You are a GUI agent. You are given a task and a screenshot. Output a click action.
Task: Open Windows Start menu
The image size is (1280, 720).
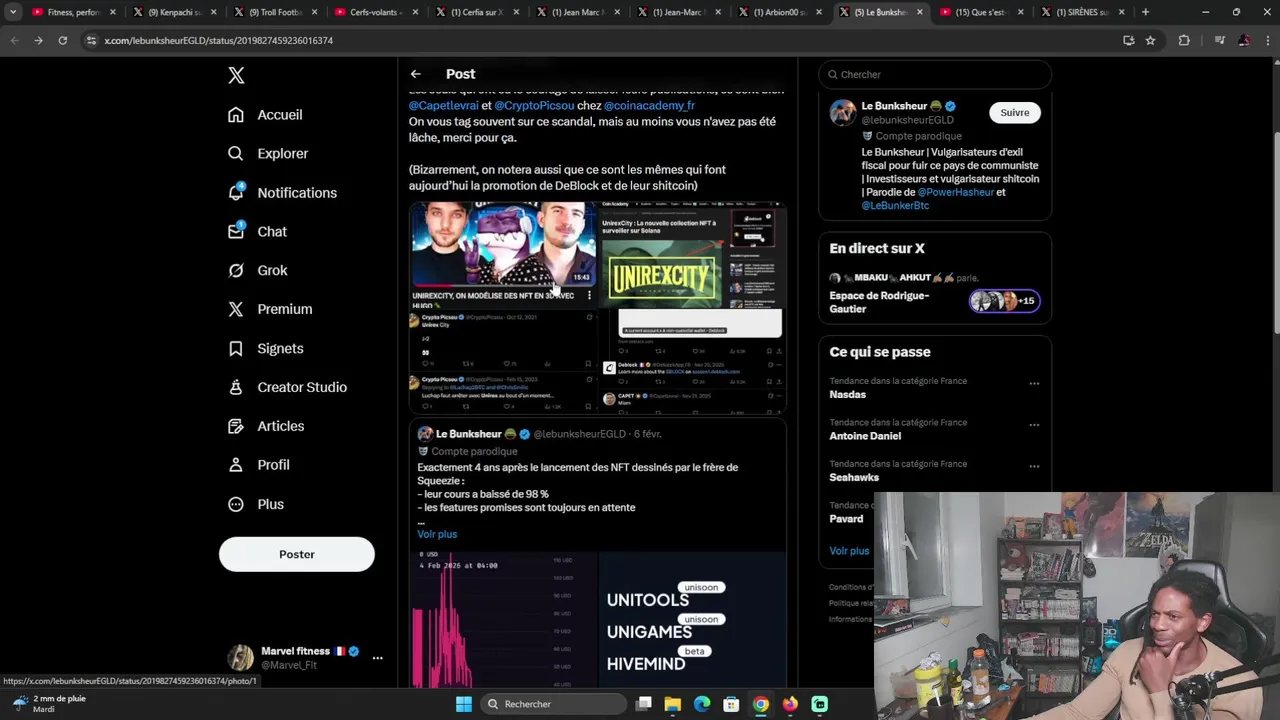coord(464,704)
